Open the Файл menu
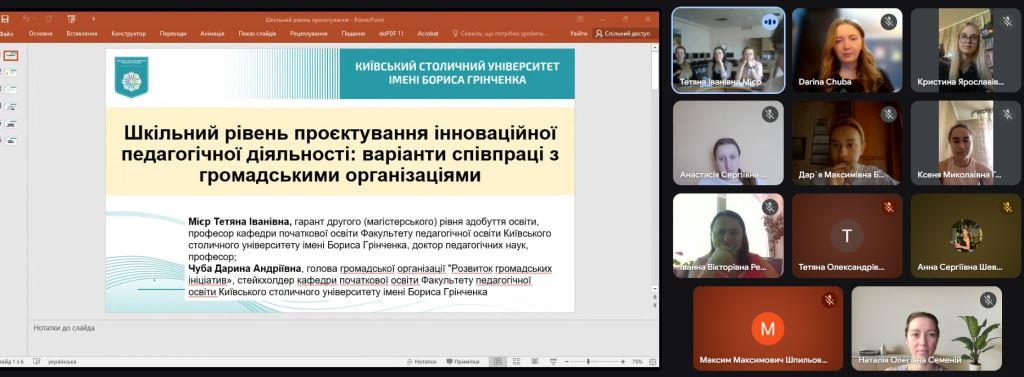Screen dimensions: 1024x377 pos(7,33)
